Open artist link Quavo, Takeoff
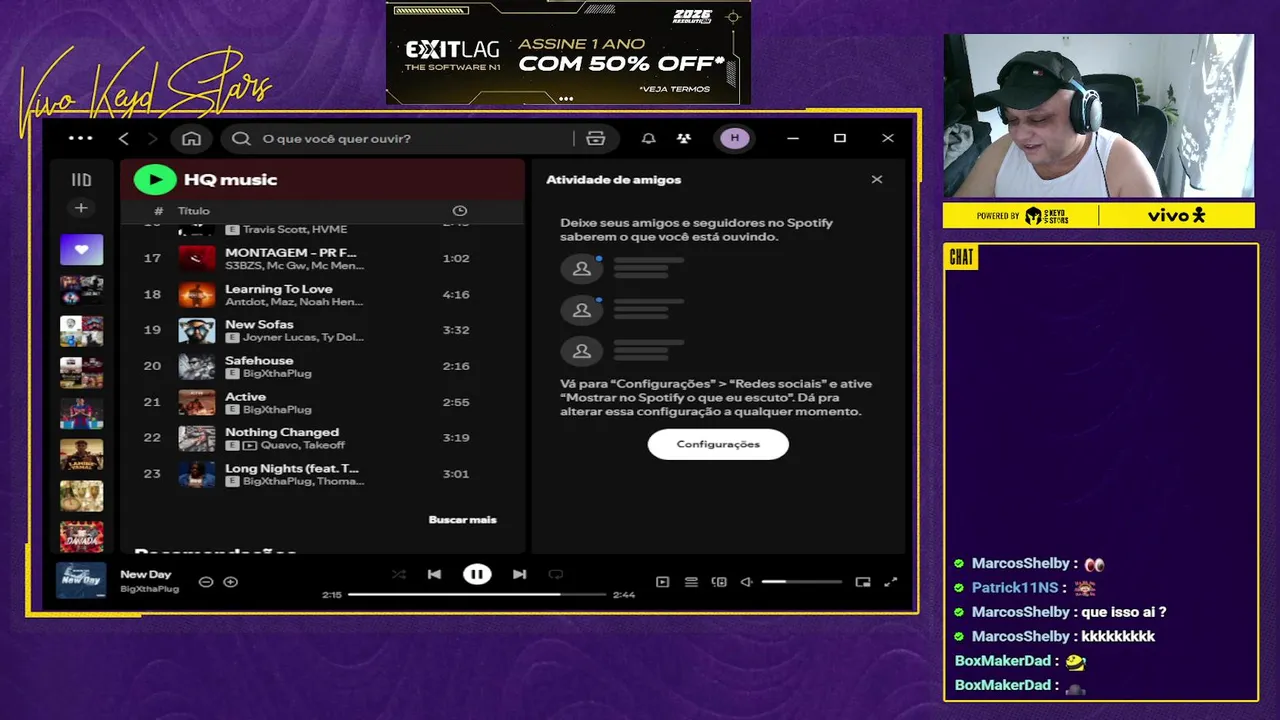 pyautogui.click(x=302, y=445)
